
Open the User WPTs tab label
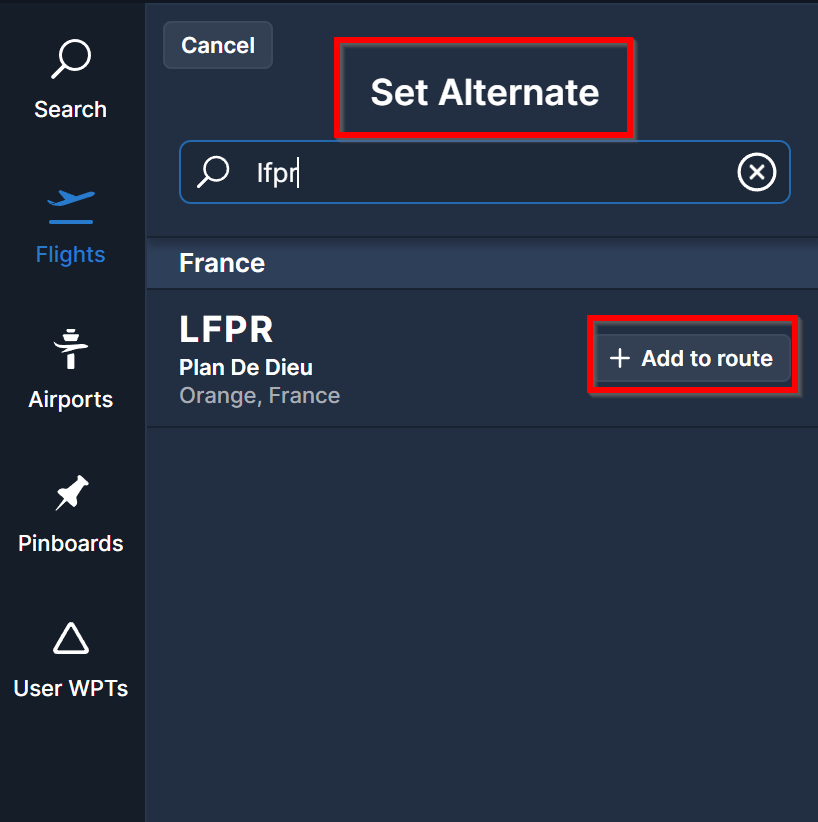pos(70,688)
